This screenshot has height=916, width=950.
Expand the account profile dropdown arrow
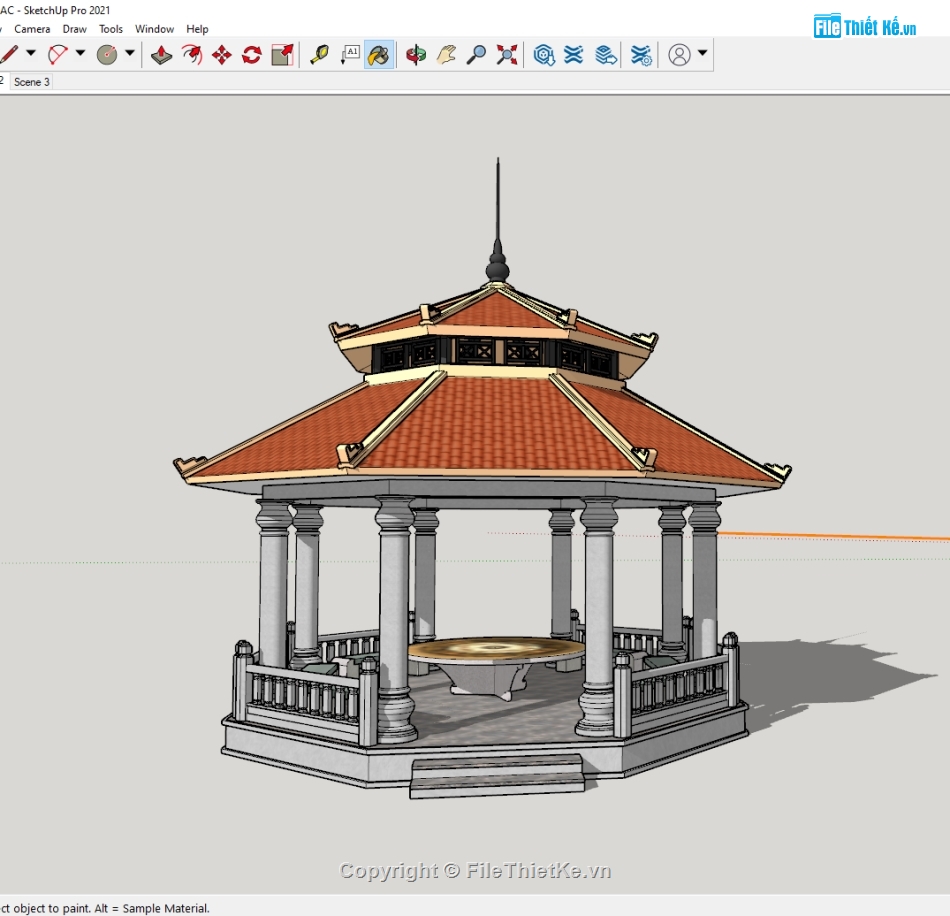click(702, 53)
